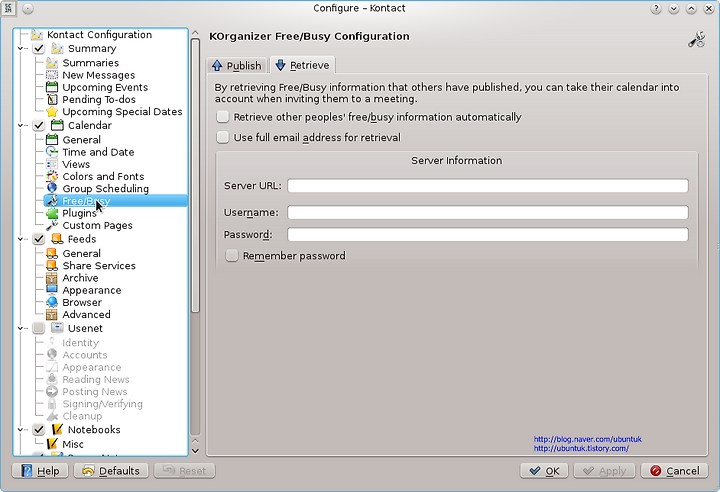This screenshot has width=720, height=492.
Task: Click the Custom Pages wrench icon
Action: pos(52,225)
